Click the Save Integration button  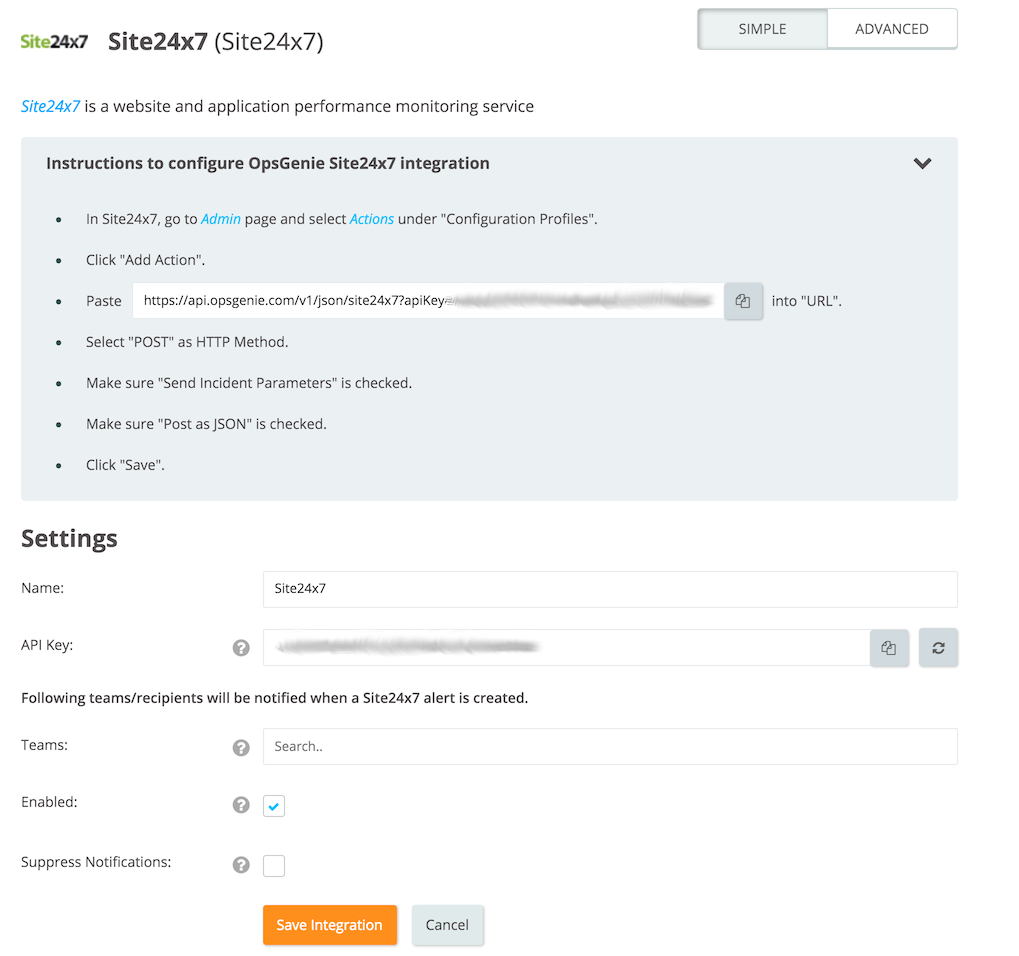click(329, 924)
